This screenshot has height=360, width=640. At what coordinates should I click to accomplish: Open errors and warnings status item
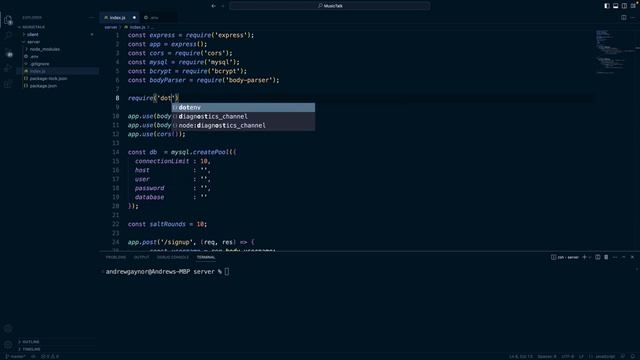coord(50,356)
